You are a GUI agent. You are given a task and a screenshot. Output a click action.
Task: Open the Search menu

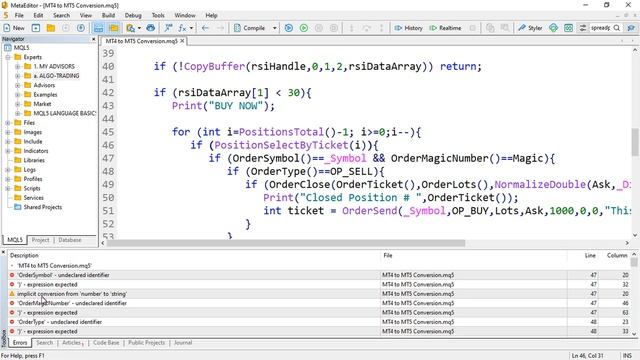[x=62, y=16]
